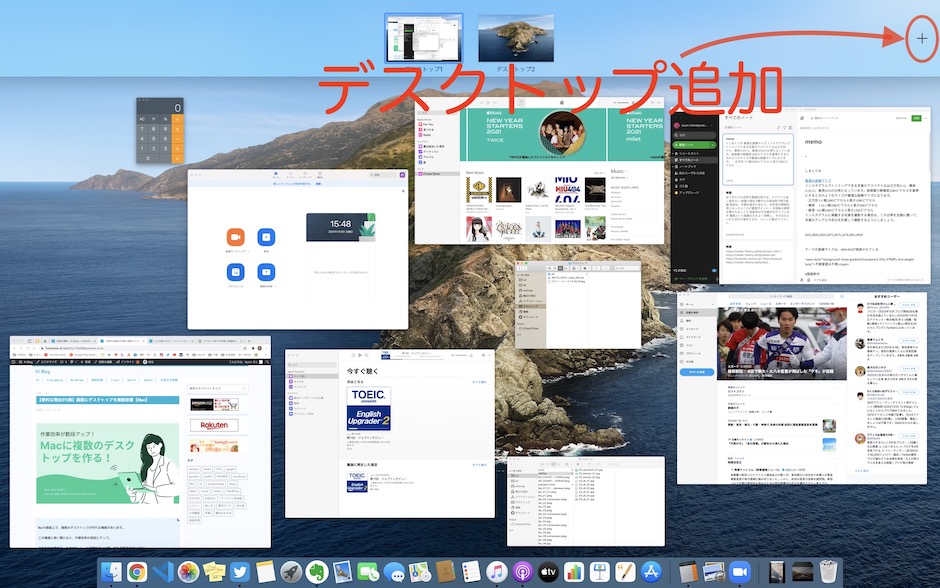940x588 pixels.
Task: Click the Calculator icon in the Dock
Action: point(688,572)
